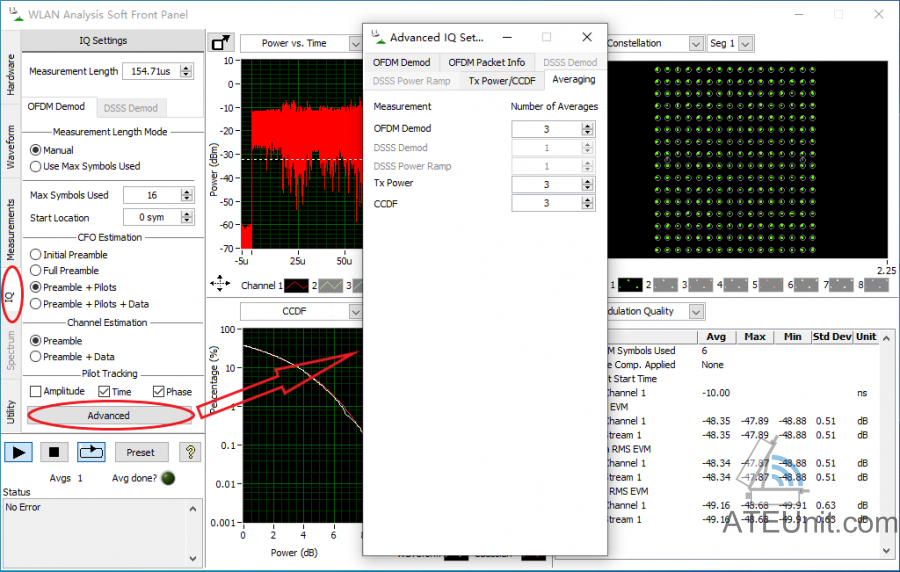Open the Modulation Quality dropdown

[696, 312]
